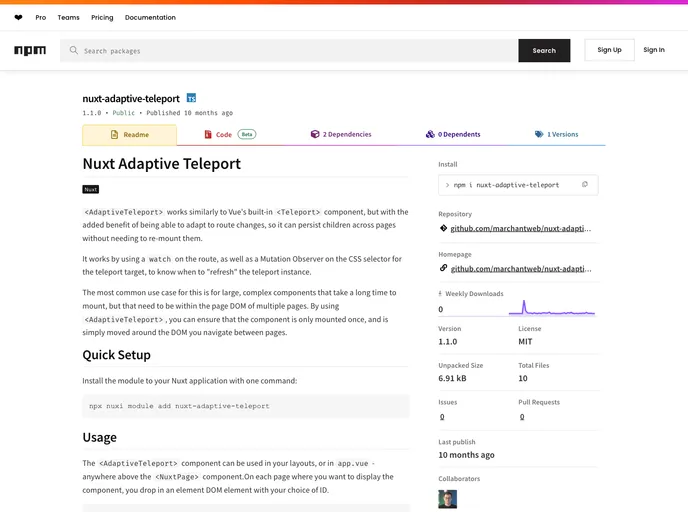This screenshot has height=512, width=688.
Task: Open the Pricing page link
Action: [102, 18]
